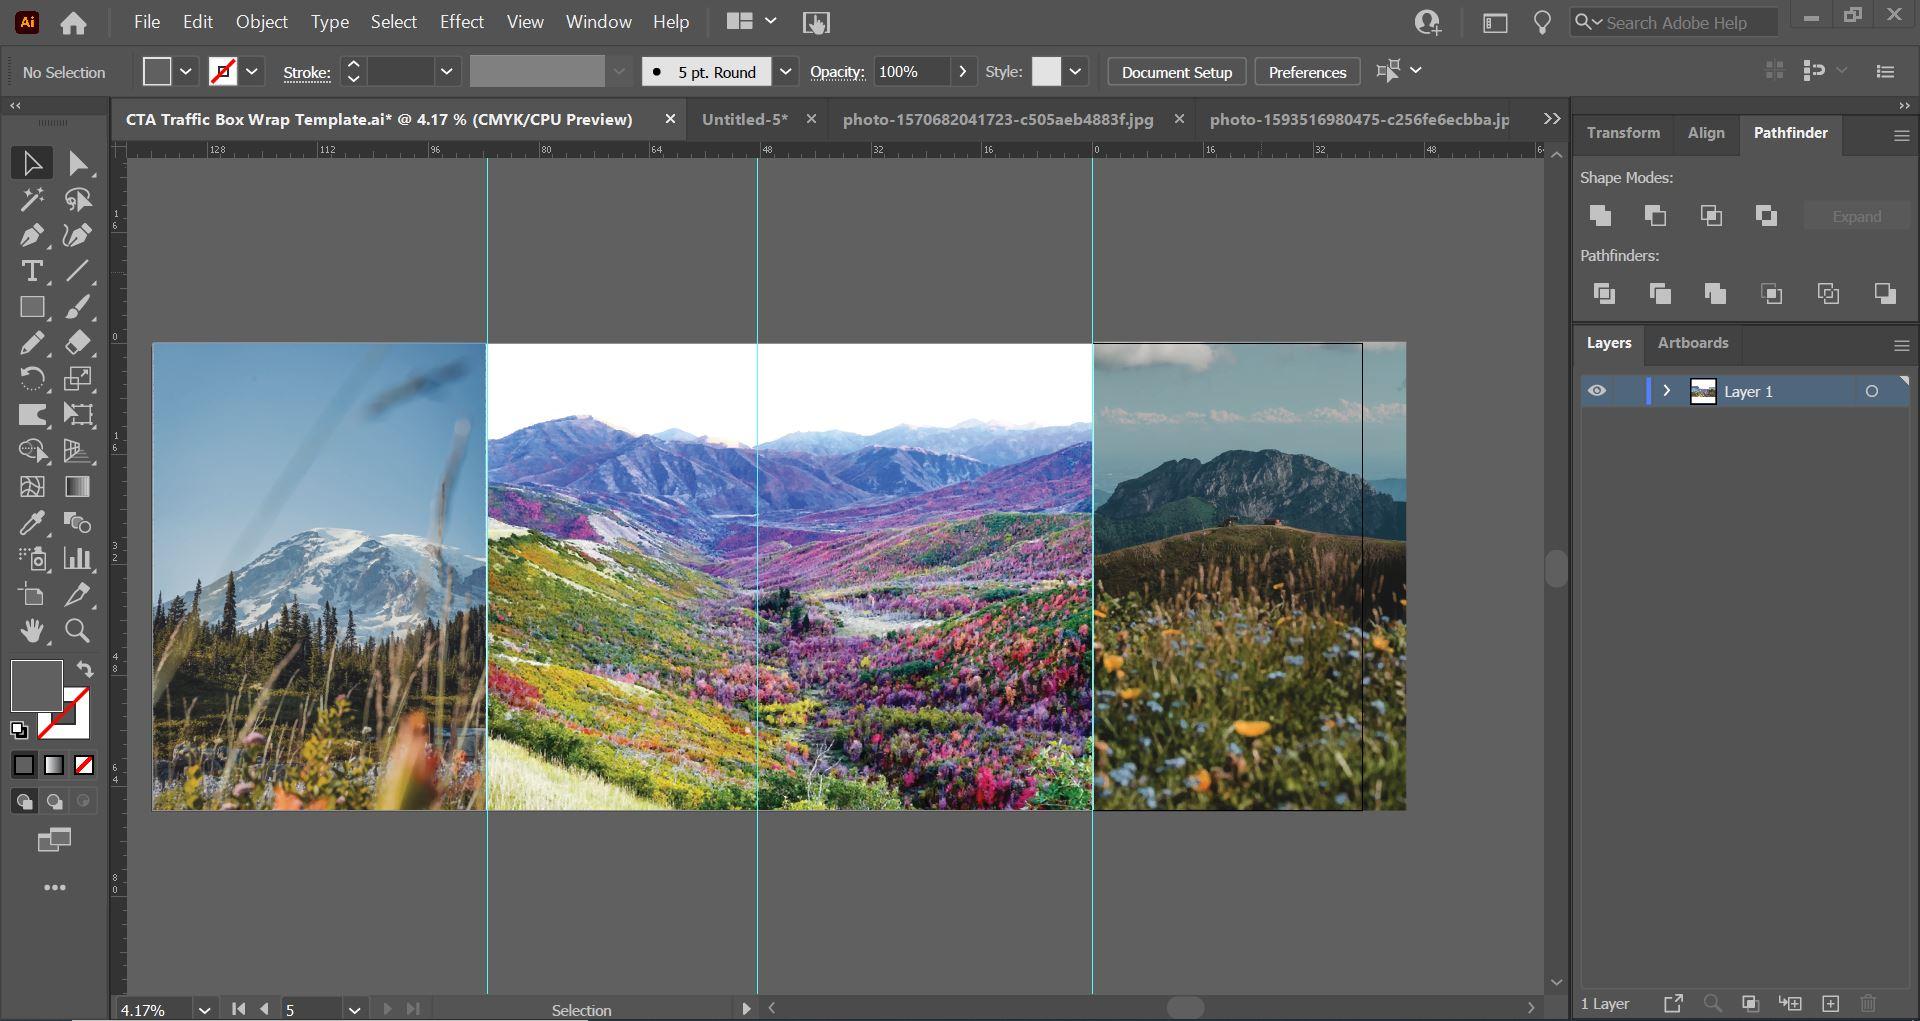This screenshot has height=1021, width=1920.
Task: Activate the Eyedropper tool
Action: coord(31,523)
